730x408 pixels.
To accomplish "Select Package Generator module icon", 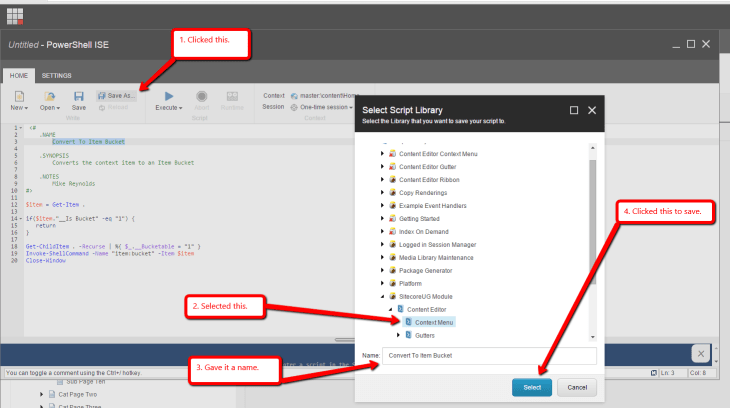I will click(392, 271).
